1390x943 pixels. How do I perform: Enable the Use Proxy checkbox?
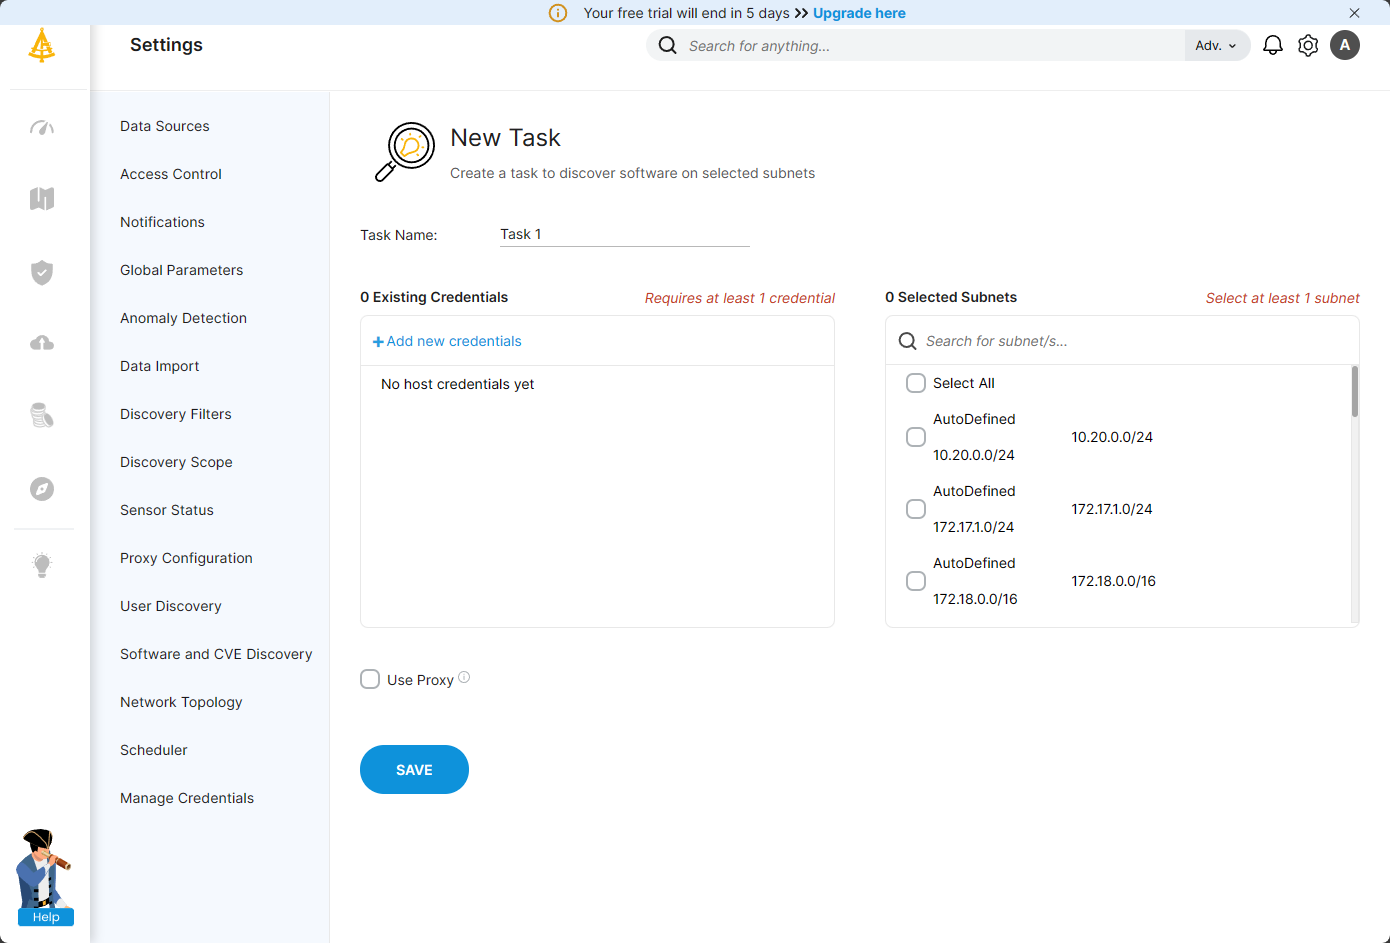[370, 679]
